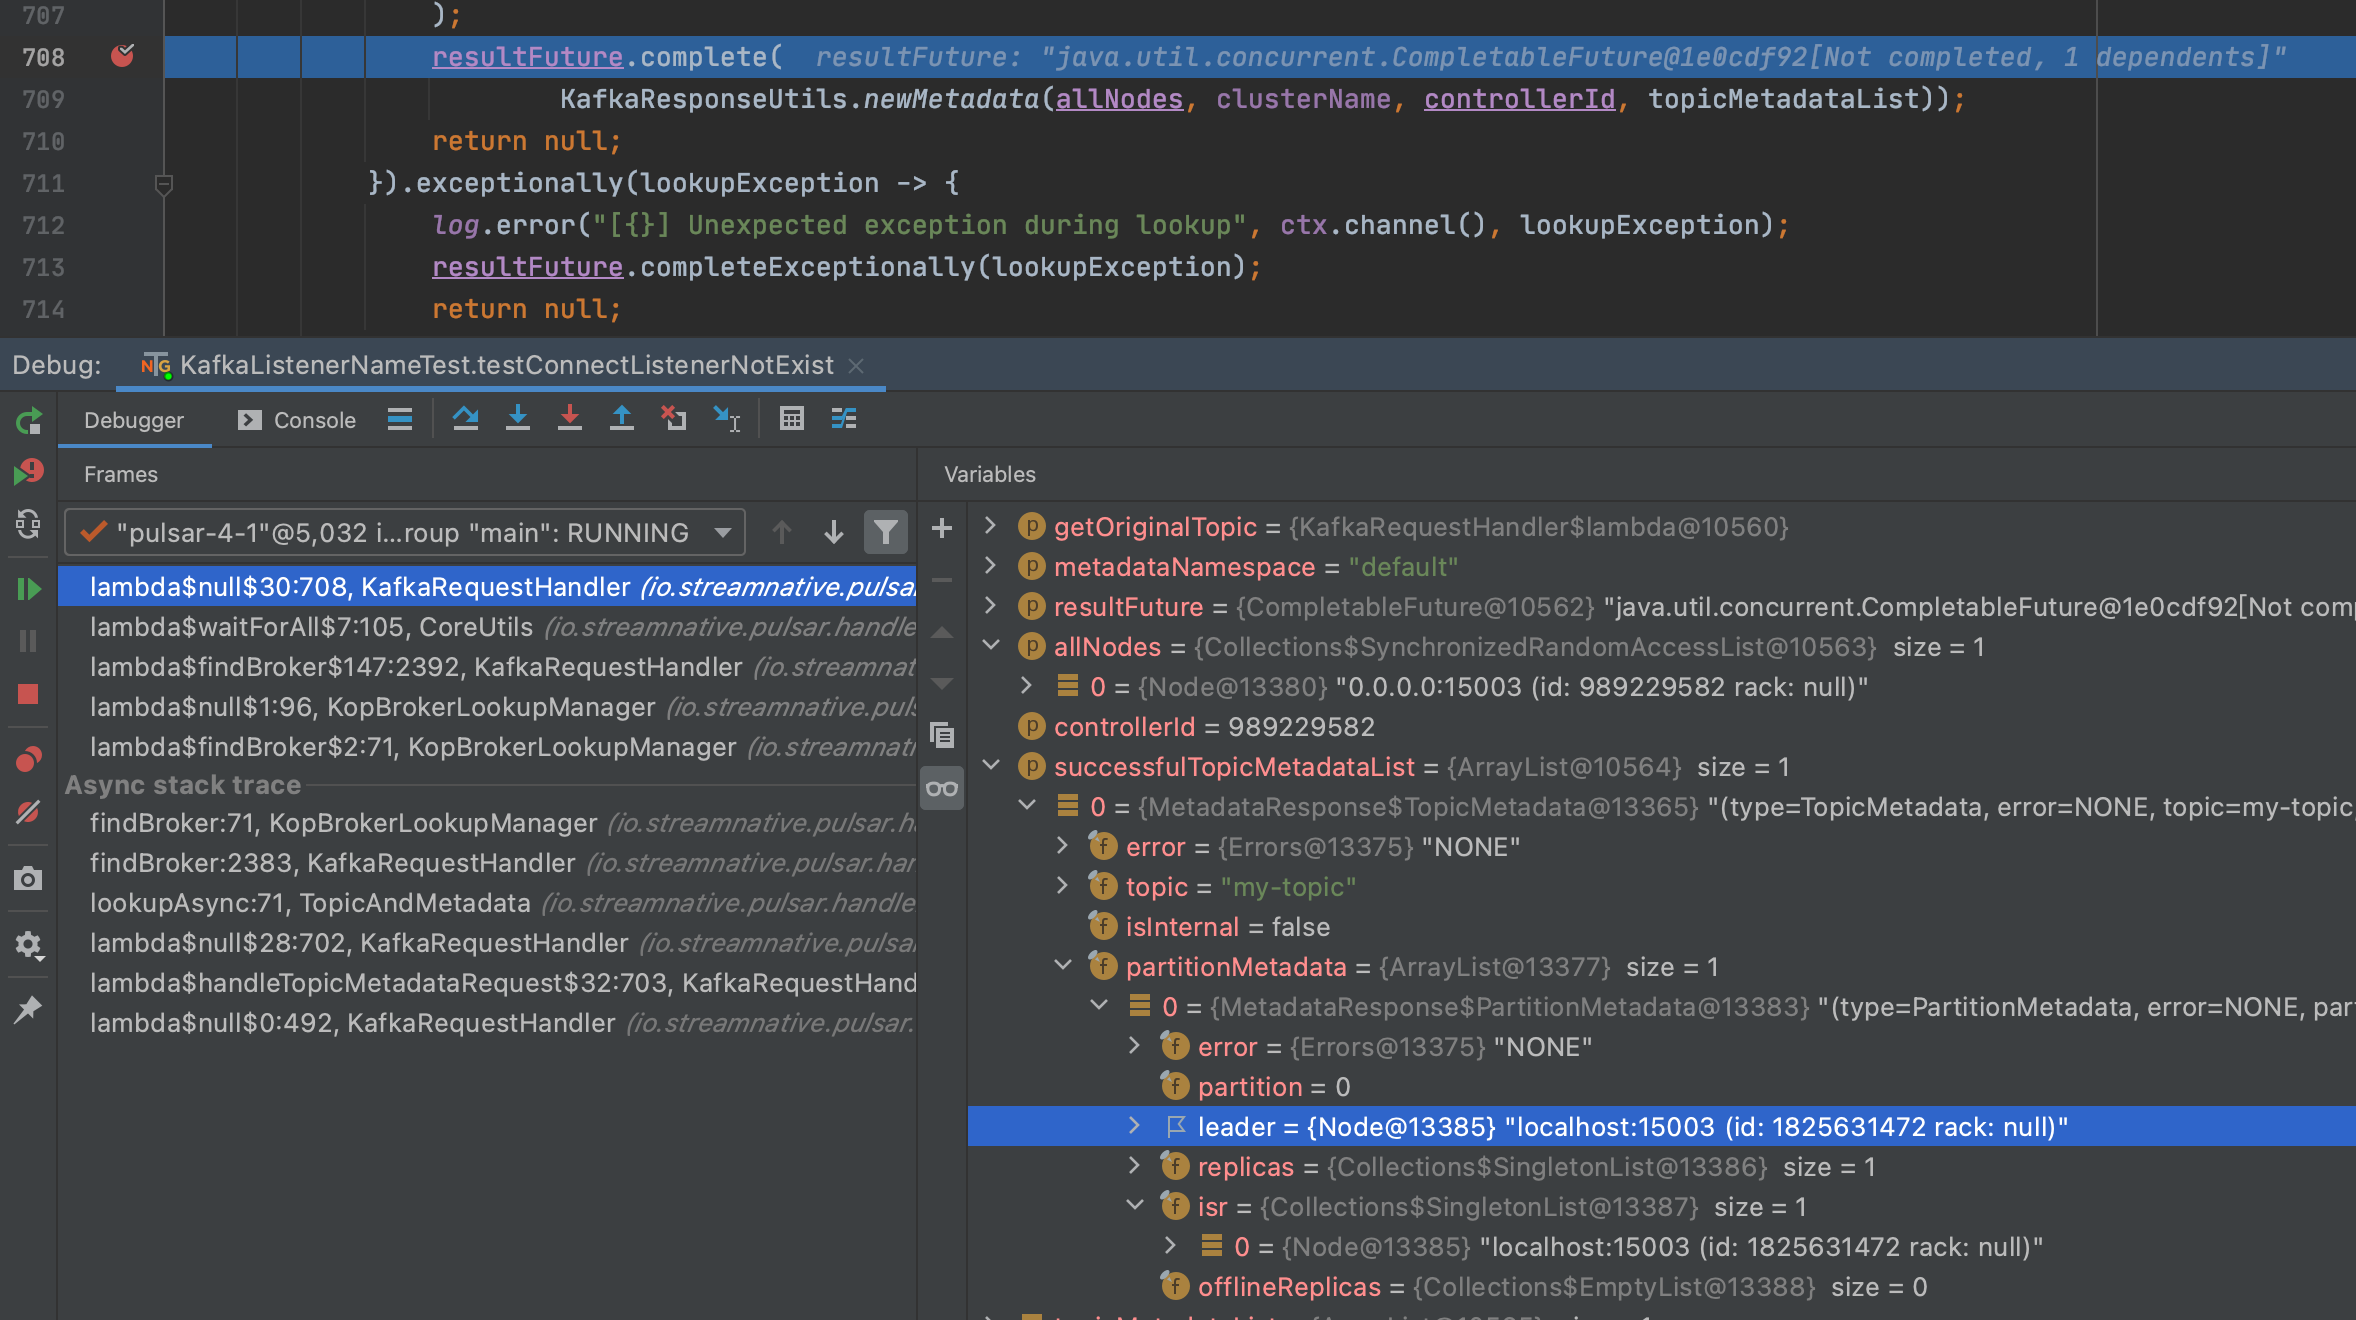
Task: Stop debugging with the red square
Action: [x=28, y=694]
